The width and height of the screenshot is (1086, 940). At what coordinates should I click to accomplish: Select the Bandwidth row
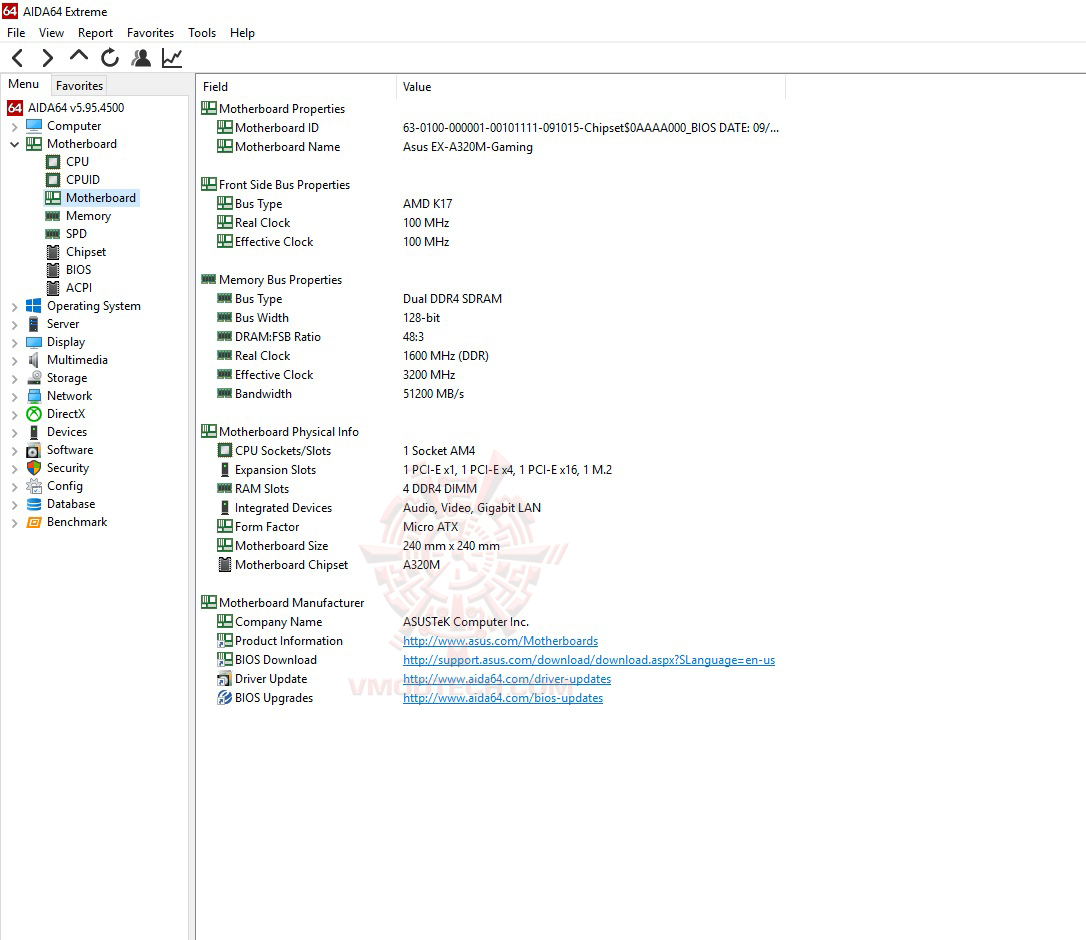[492, 393]
